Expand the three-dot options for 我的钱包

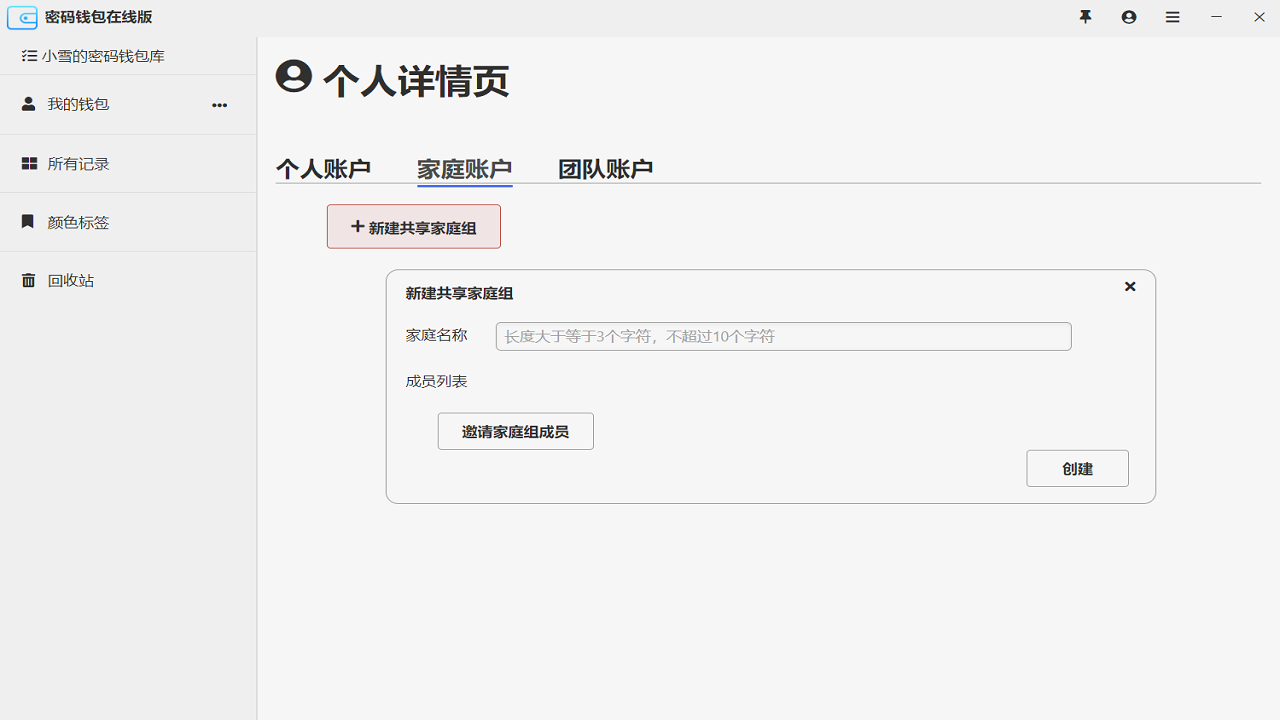pos(219,105)
